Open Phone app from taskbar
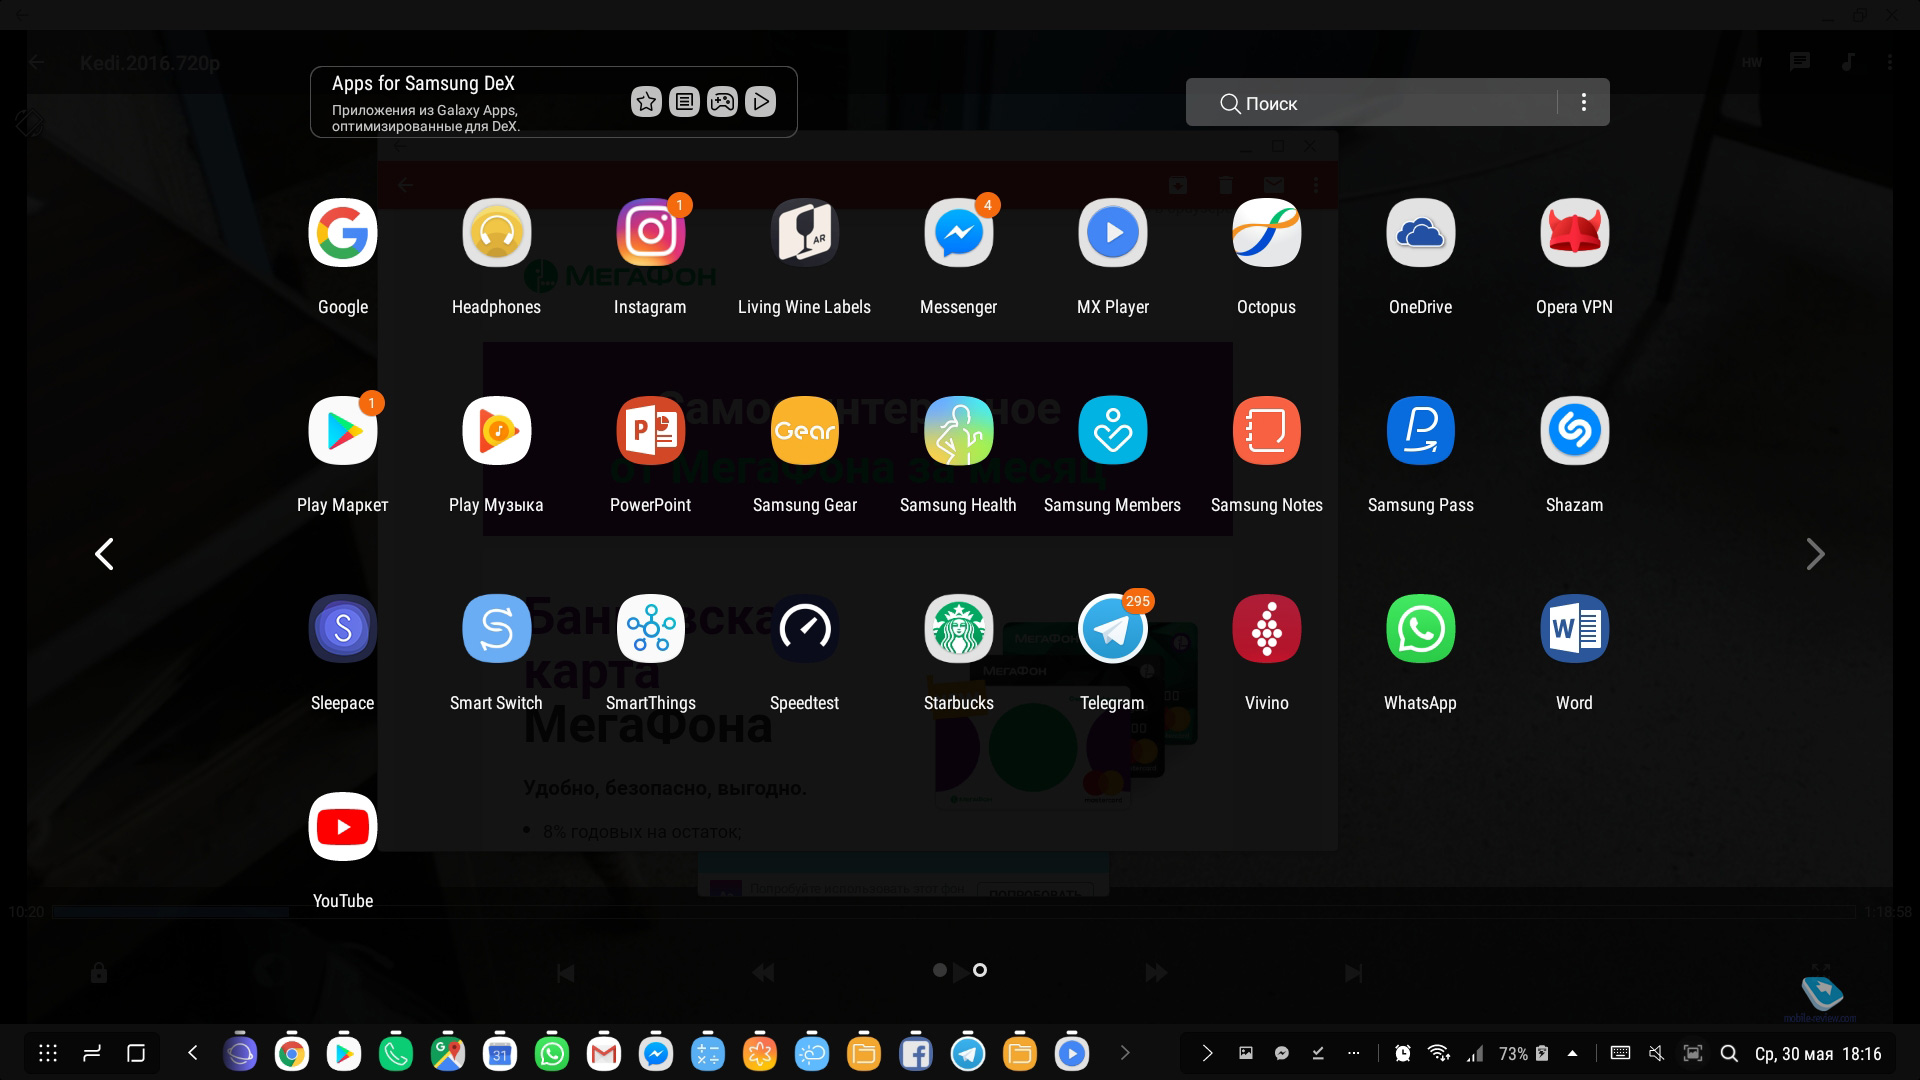1920x1080 pixels. tap(396, 1053)
